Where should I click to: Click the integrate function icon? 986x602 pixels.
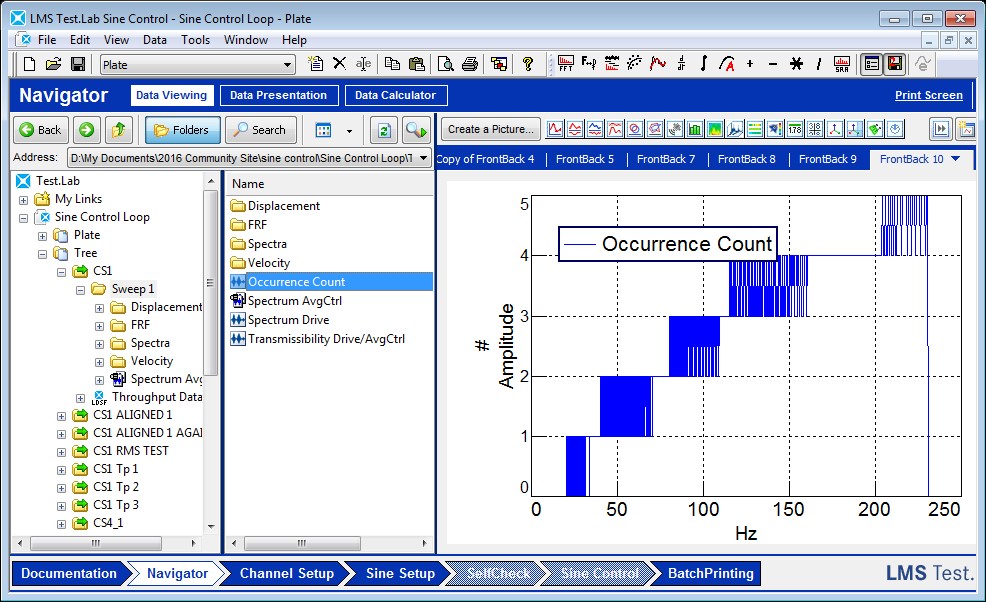pos(704,64)
